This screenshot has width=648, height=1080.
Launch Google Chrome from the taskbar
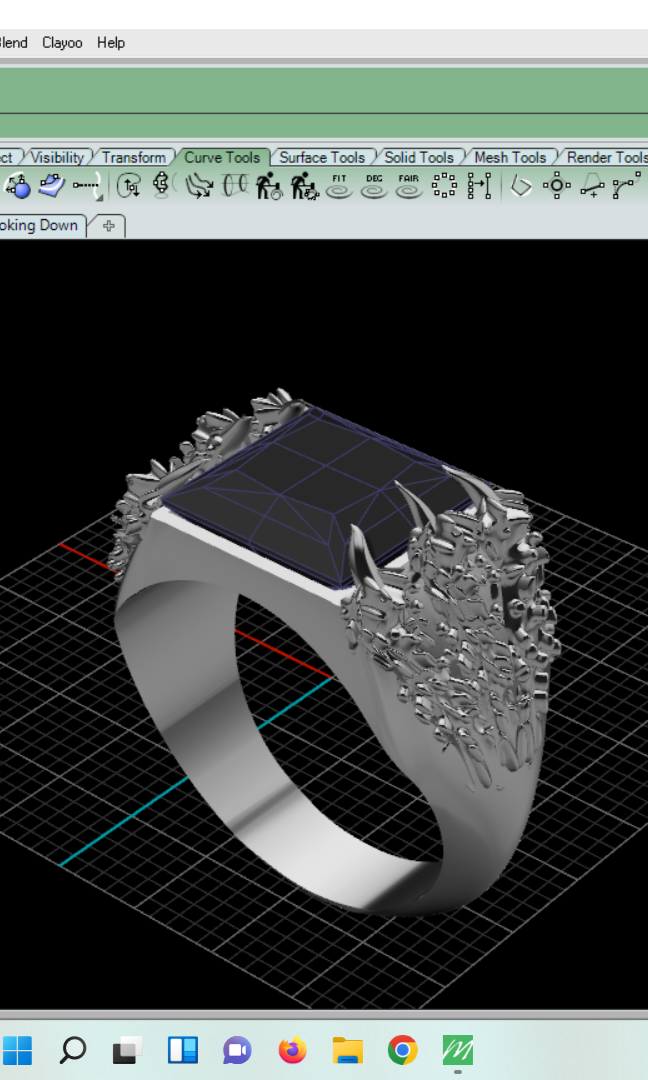click(402, 1050)
